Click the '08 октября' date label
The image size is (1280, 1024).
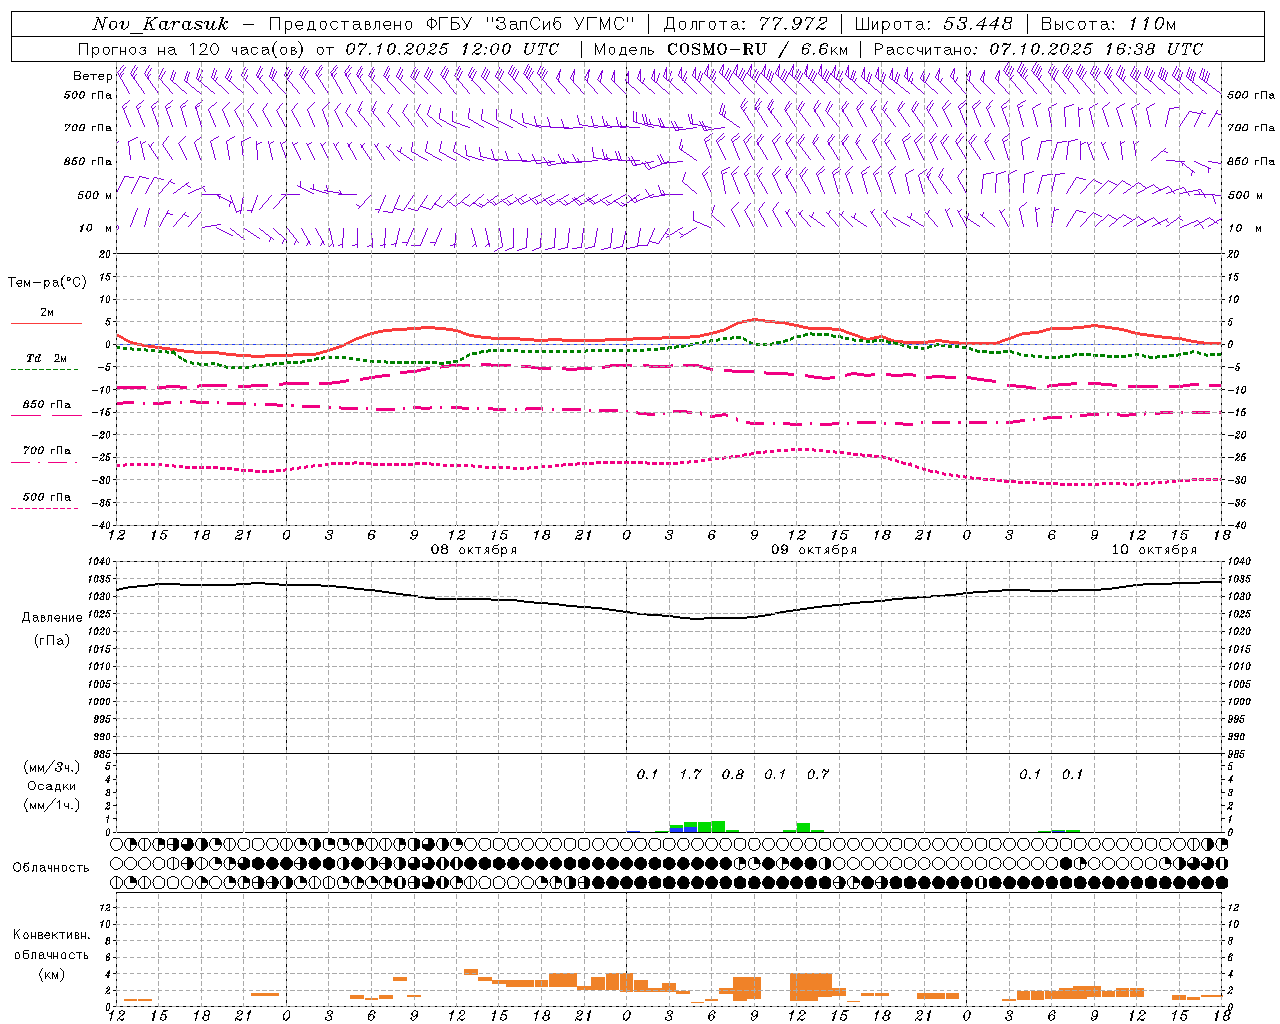click(x=474, y=550)
